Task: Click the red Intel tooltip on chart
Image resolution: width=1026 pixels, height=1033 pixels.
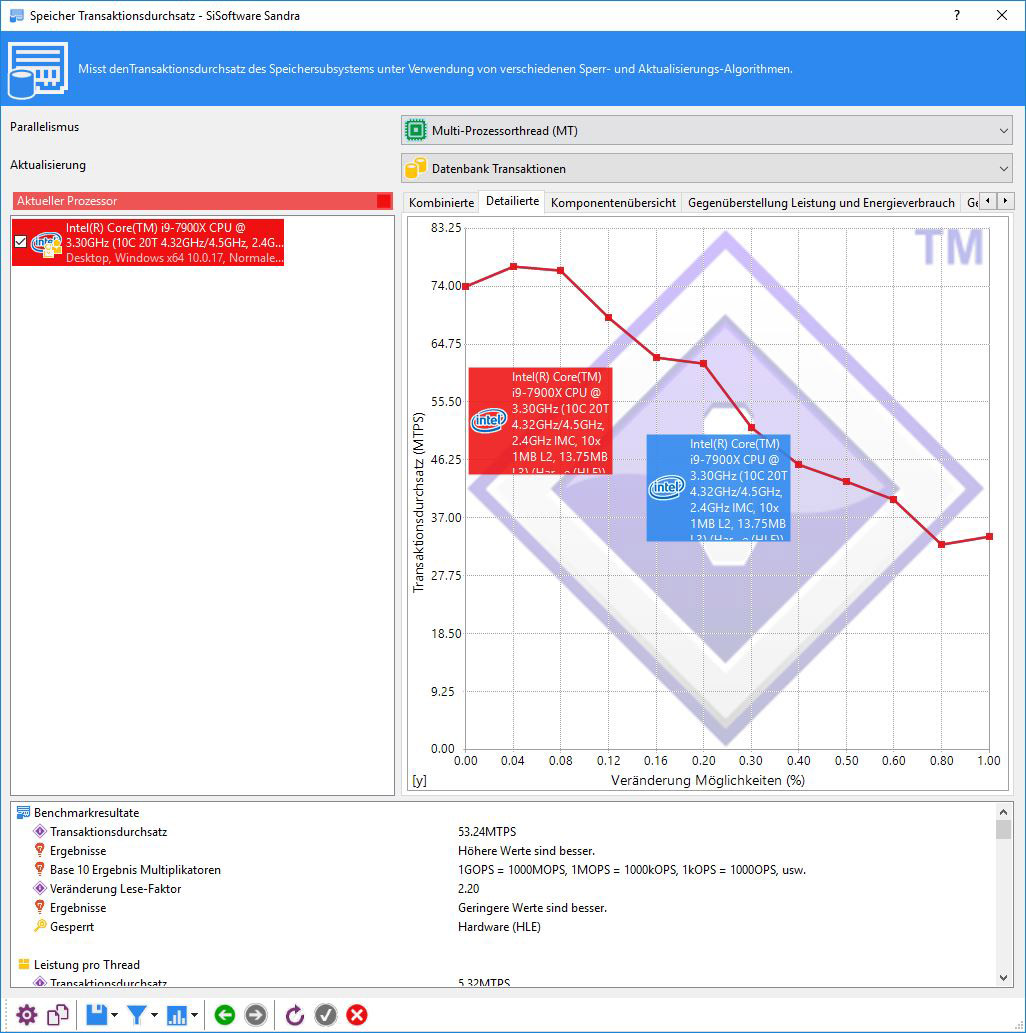Action: coord(540,420)
